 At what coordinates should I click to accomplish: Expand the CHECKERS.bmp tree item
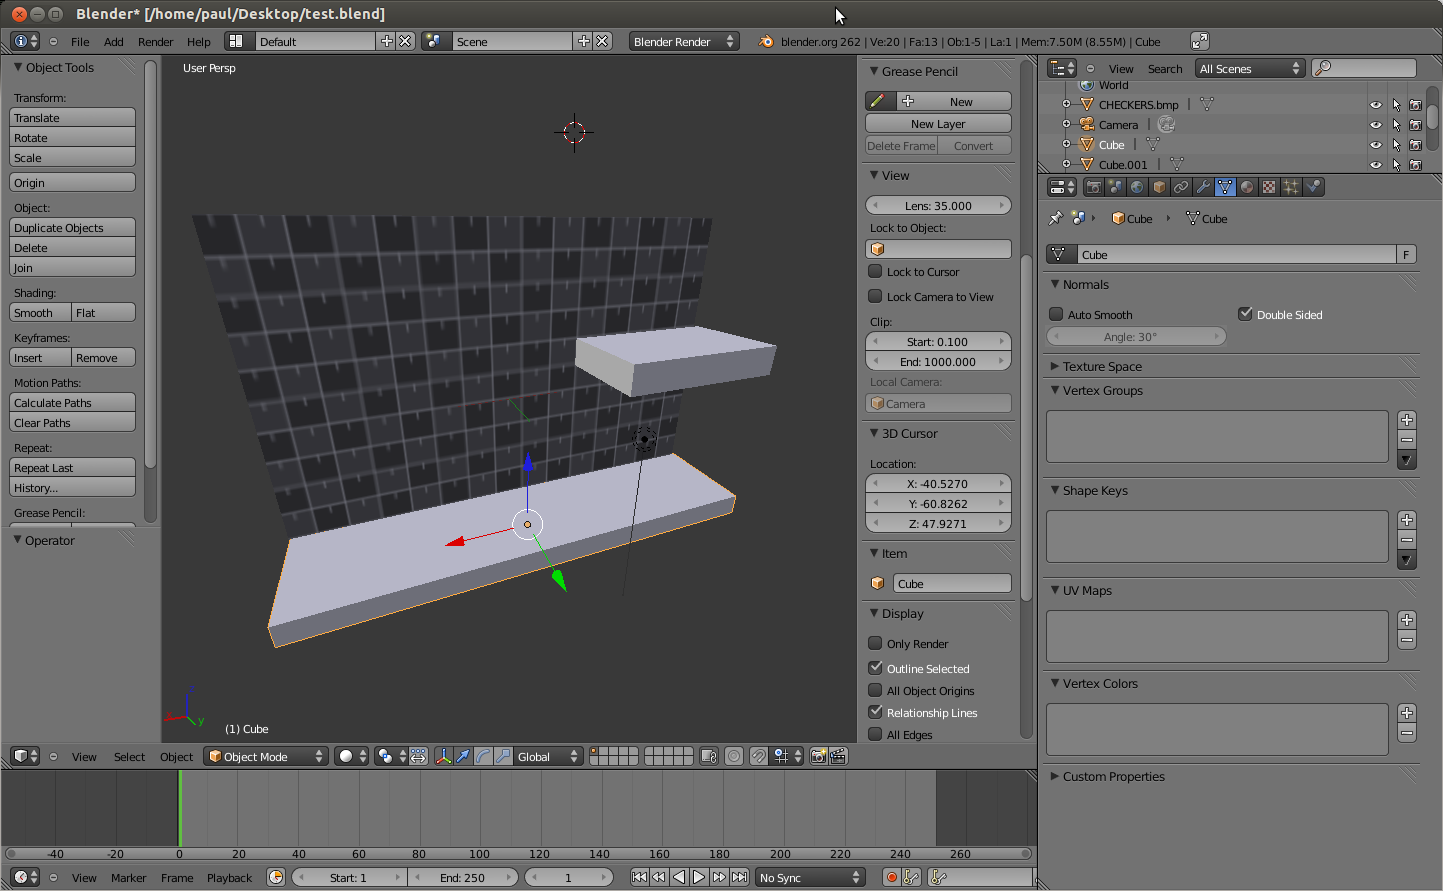coord(1066,105)
